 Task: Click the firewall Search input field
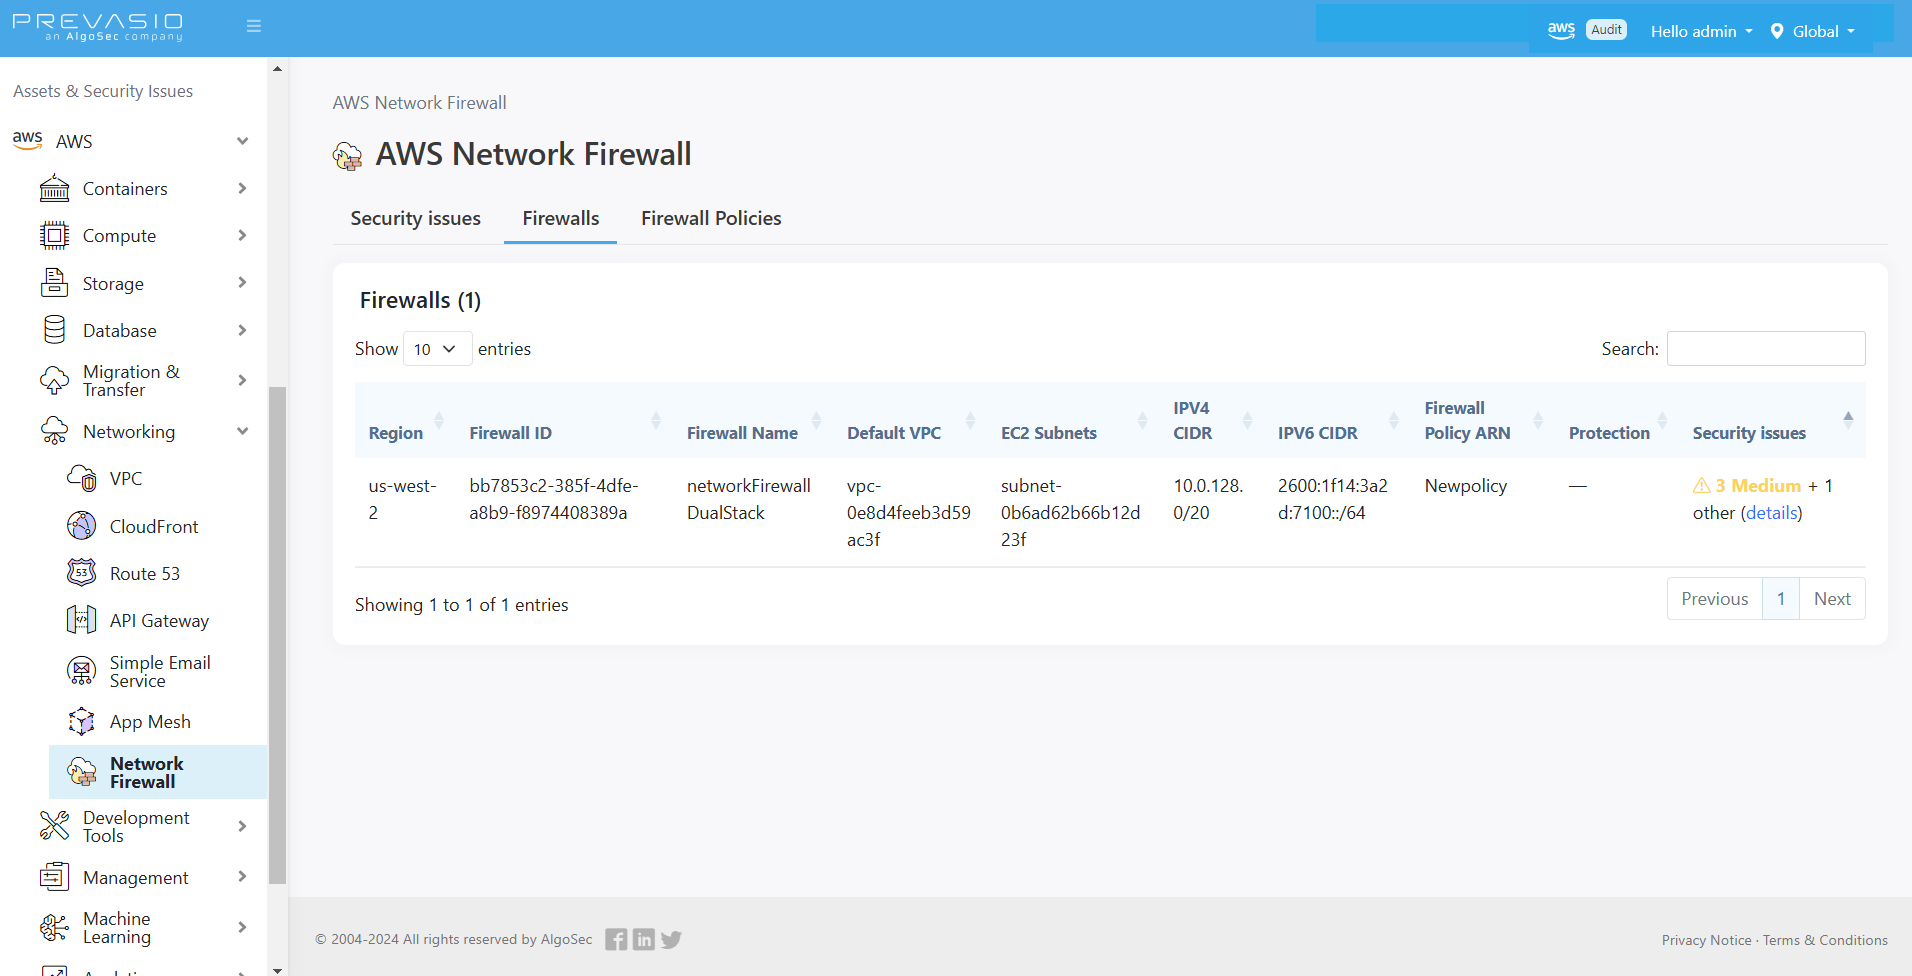pyautogui.click(x=1766, y=349)
